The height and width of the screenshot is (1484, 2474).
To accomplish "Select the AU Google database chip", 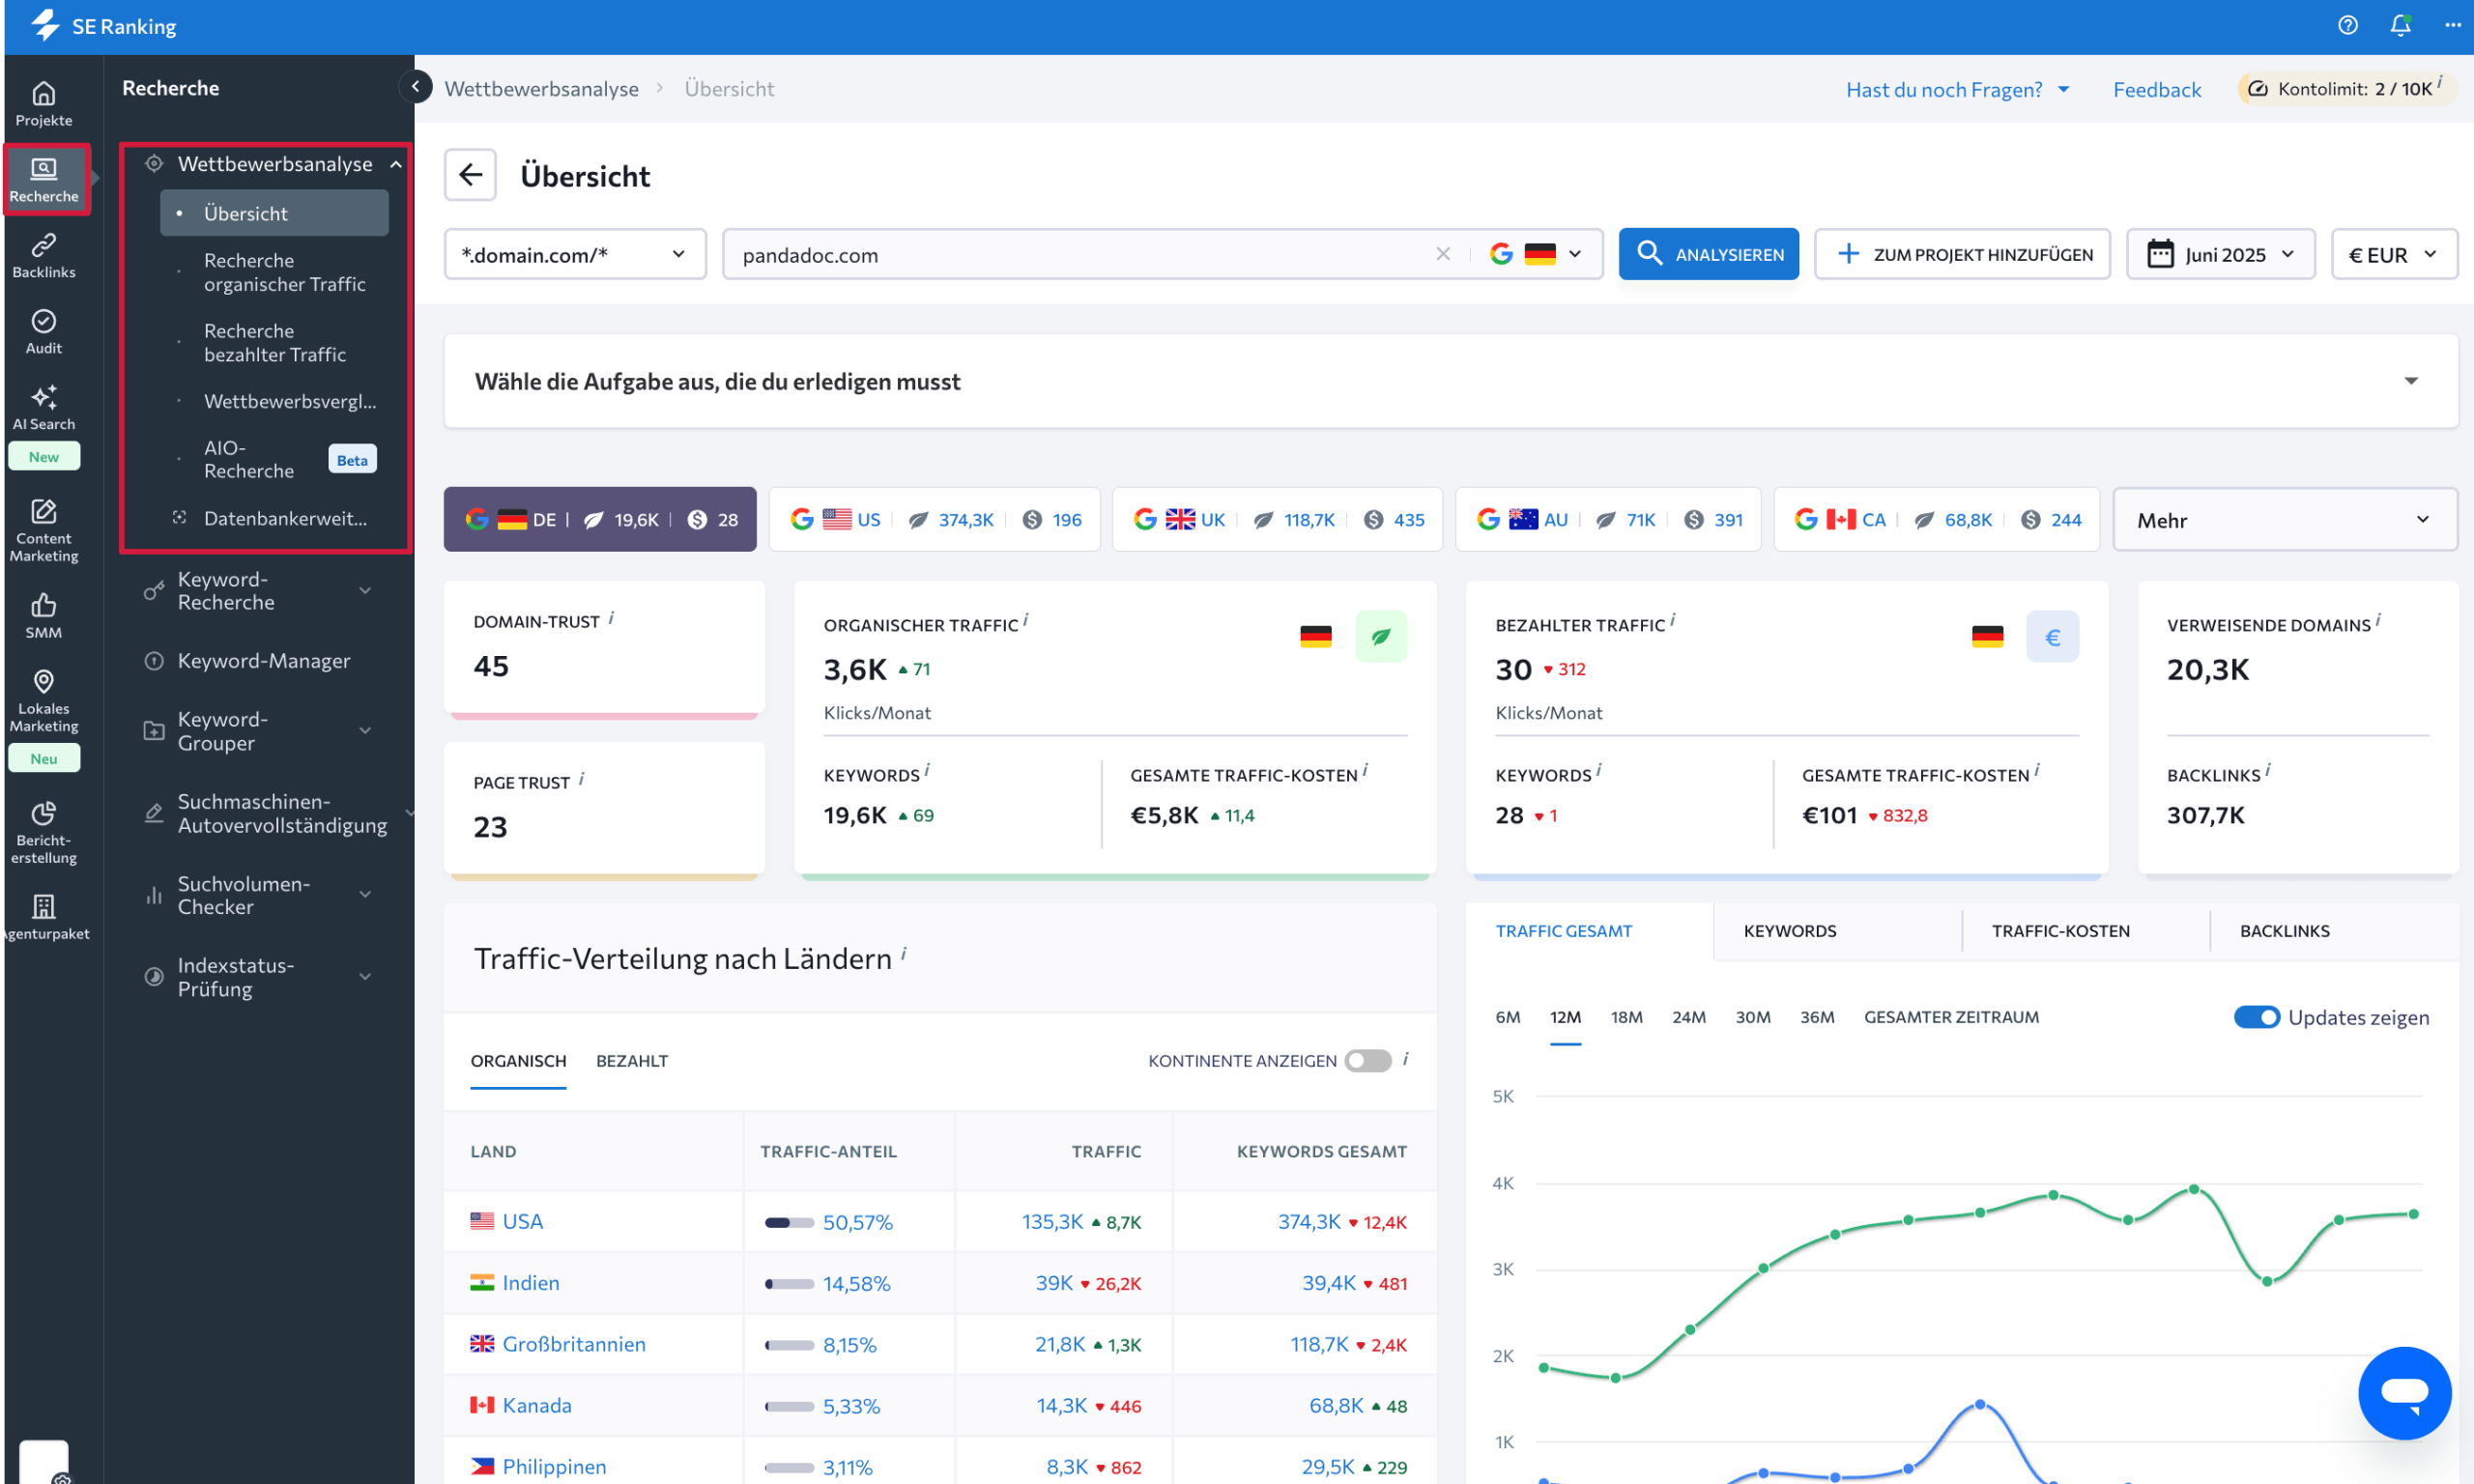I will (x=1608, y=519).
